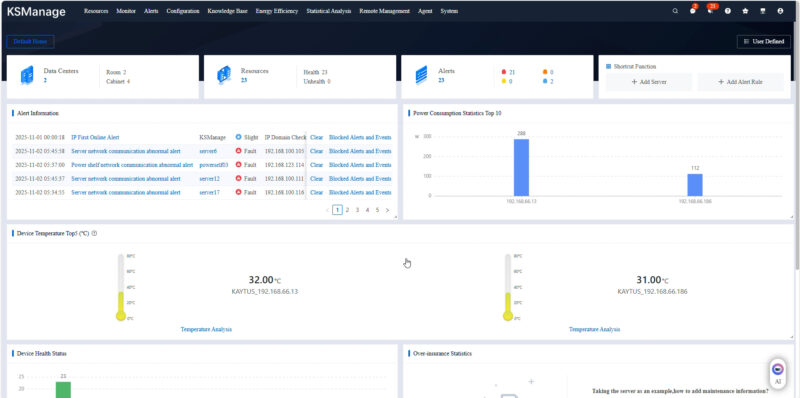Go to alert page 5

click(x=377, y=210)
